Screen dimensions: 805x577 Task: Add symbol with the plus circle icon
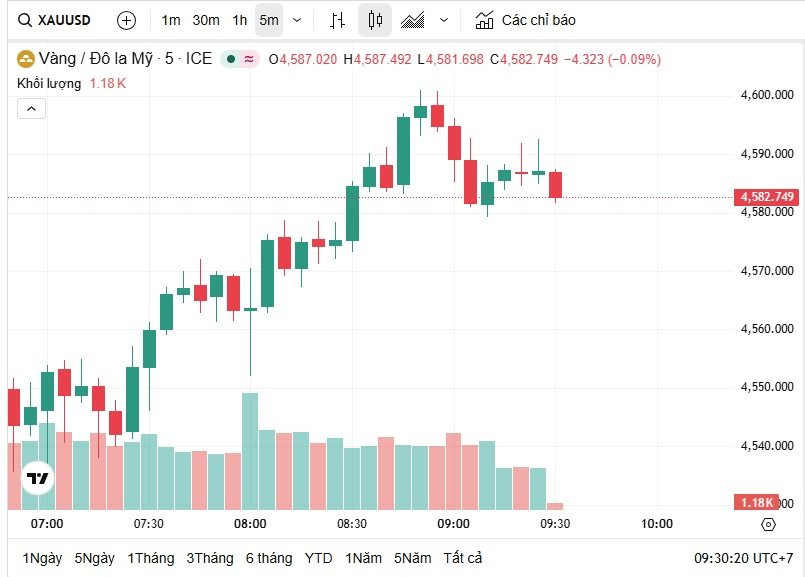(x=126, y=21)
